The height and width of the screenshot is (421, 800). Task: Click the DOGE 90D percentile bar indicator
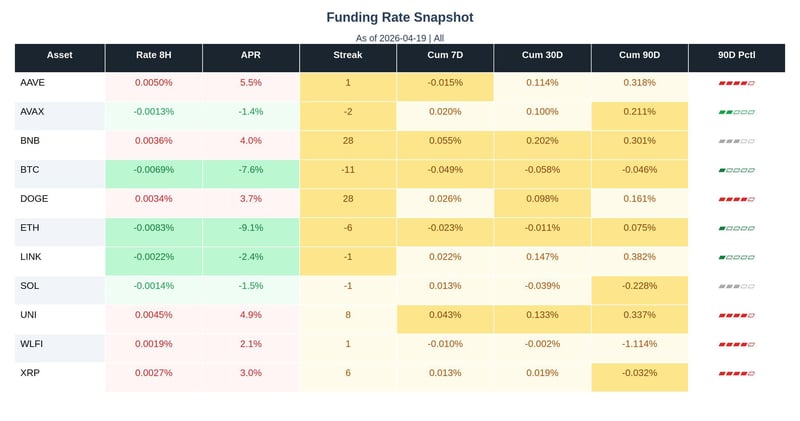pos(736,199)
